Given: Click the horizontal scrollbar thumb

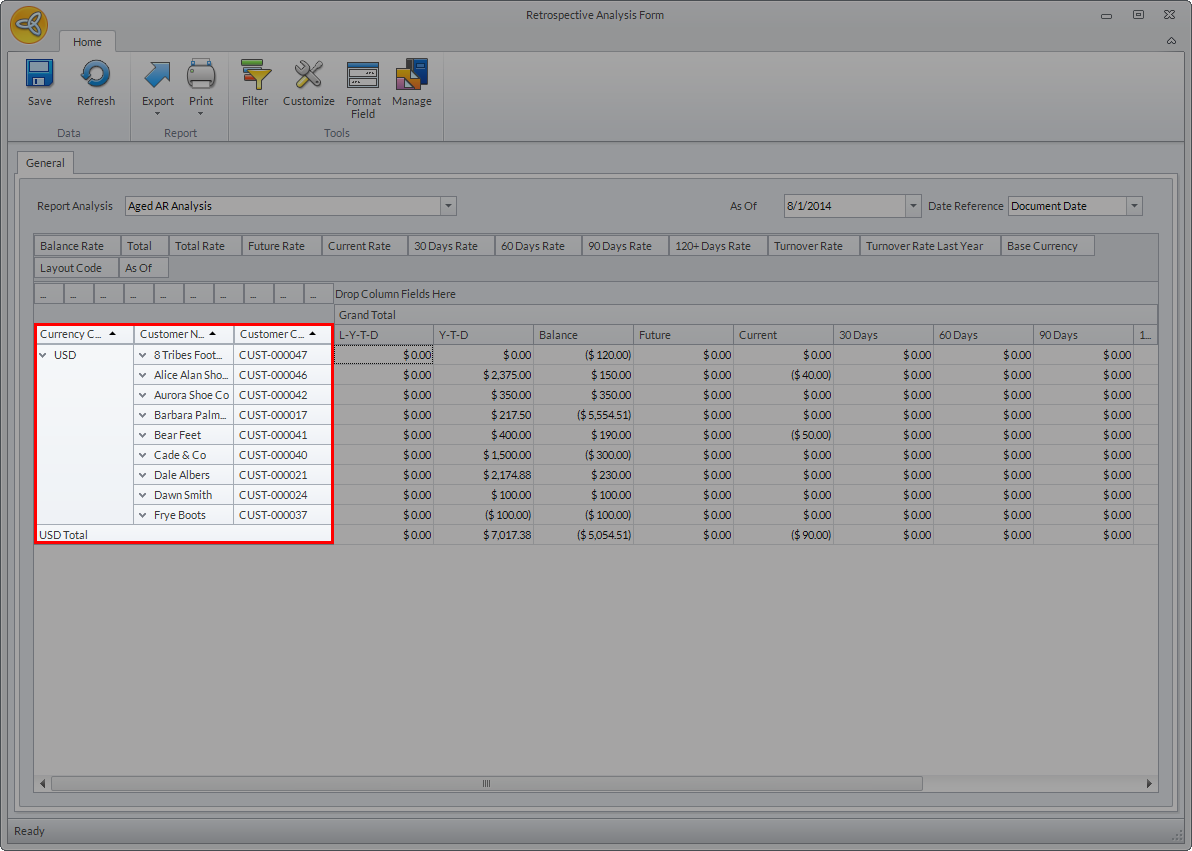Looking at the screenshot, I should [487, 784].
